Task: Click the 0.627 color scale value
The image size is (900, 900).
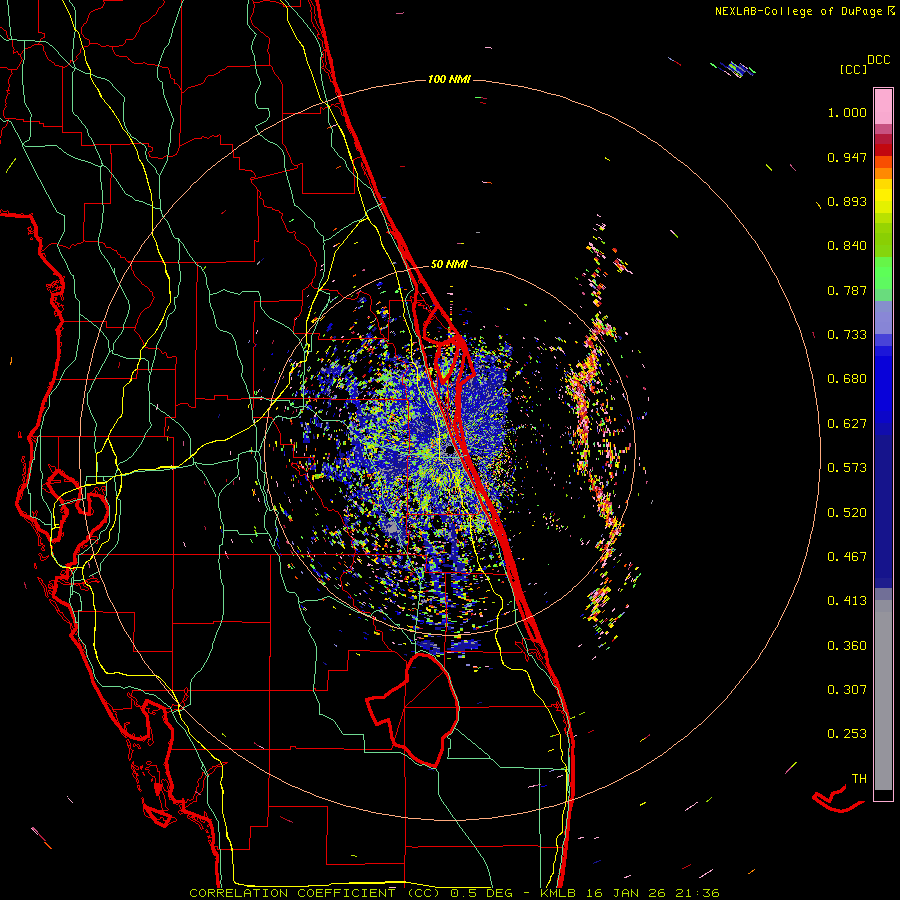Action: point(847,424)
